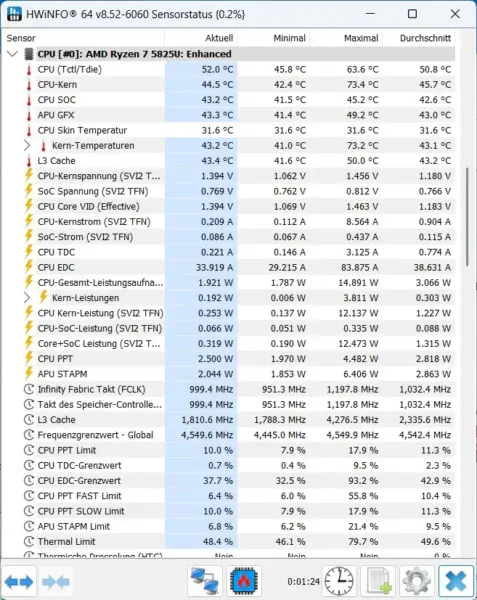This screenshot has height=600, width=477.
Task: Select the CPU-SoC-Leistung (SVI2 TFN) row
Action: click(230, 329)
